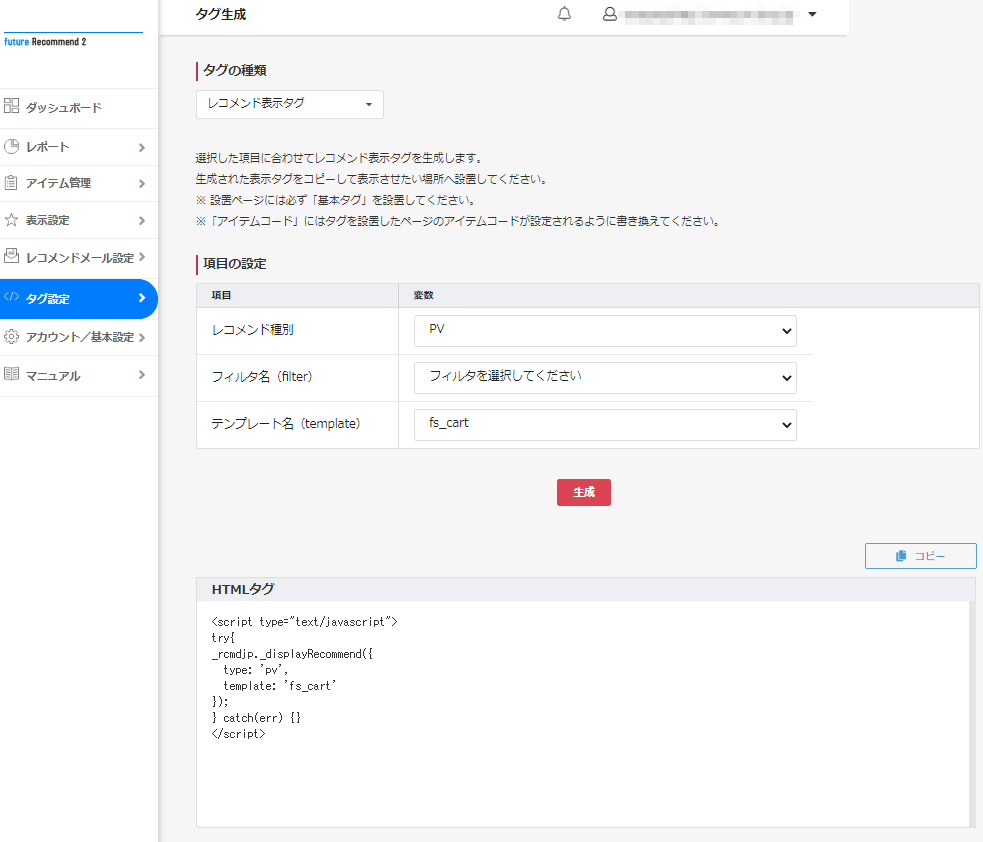Open the タグの種類 dropdown showing レコメンド表示タグ
983x842 pixels.
point(290,104)
